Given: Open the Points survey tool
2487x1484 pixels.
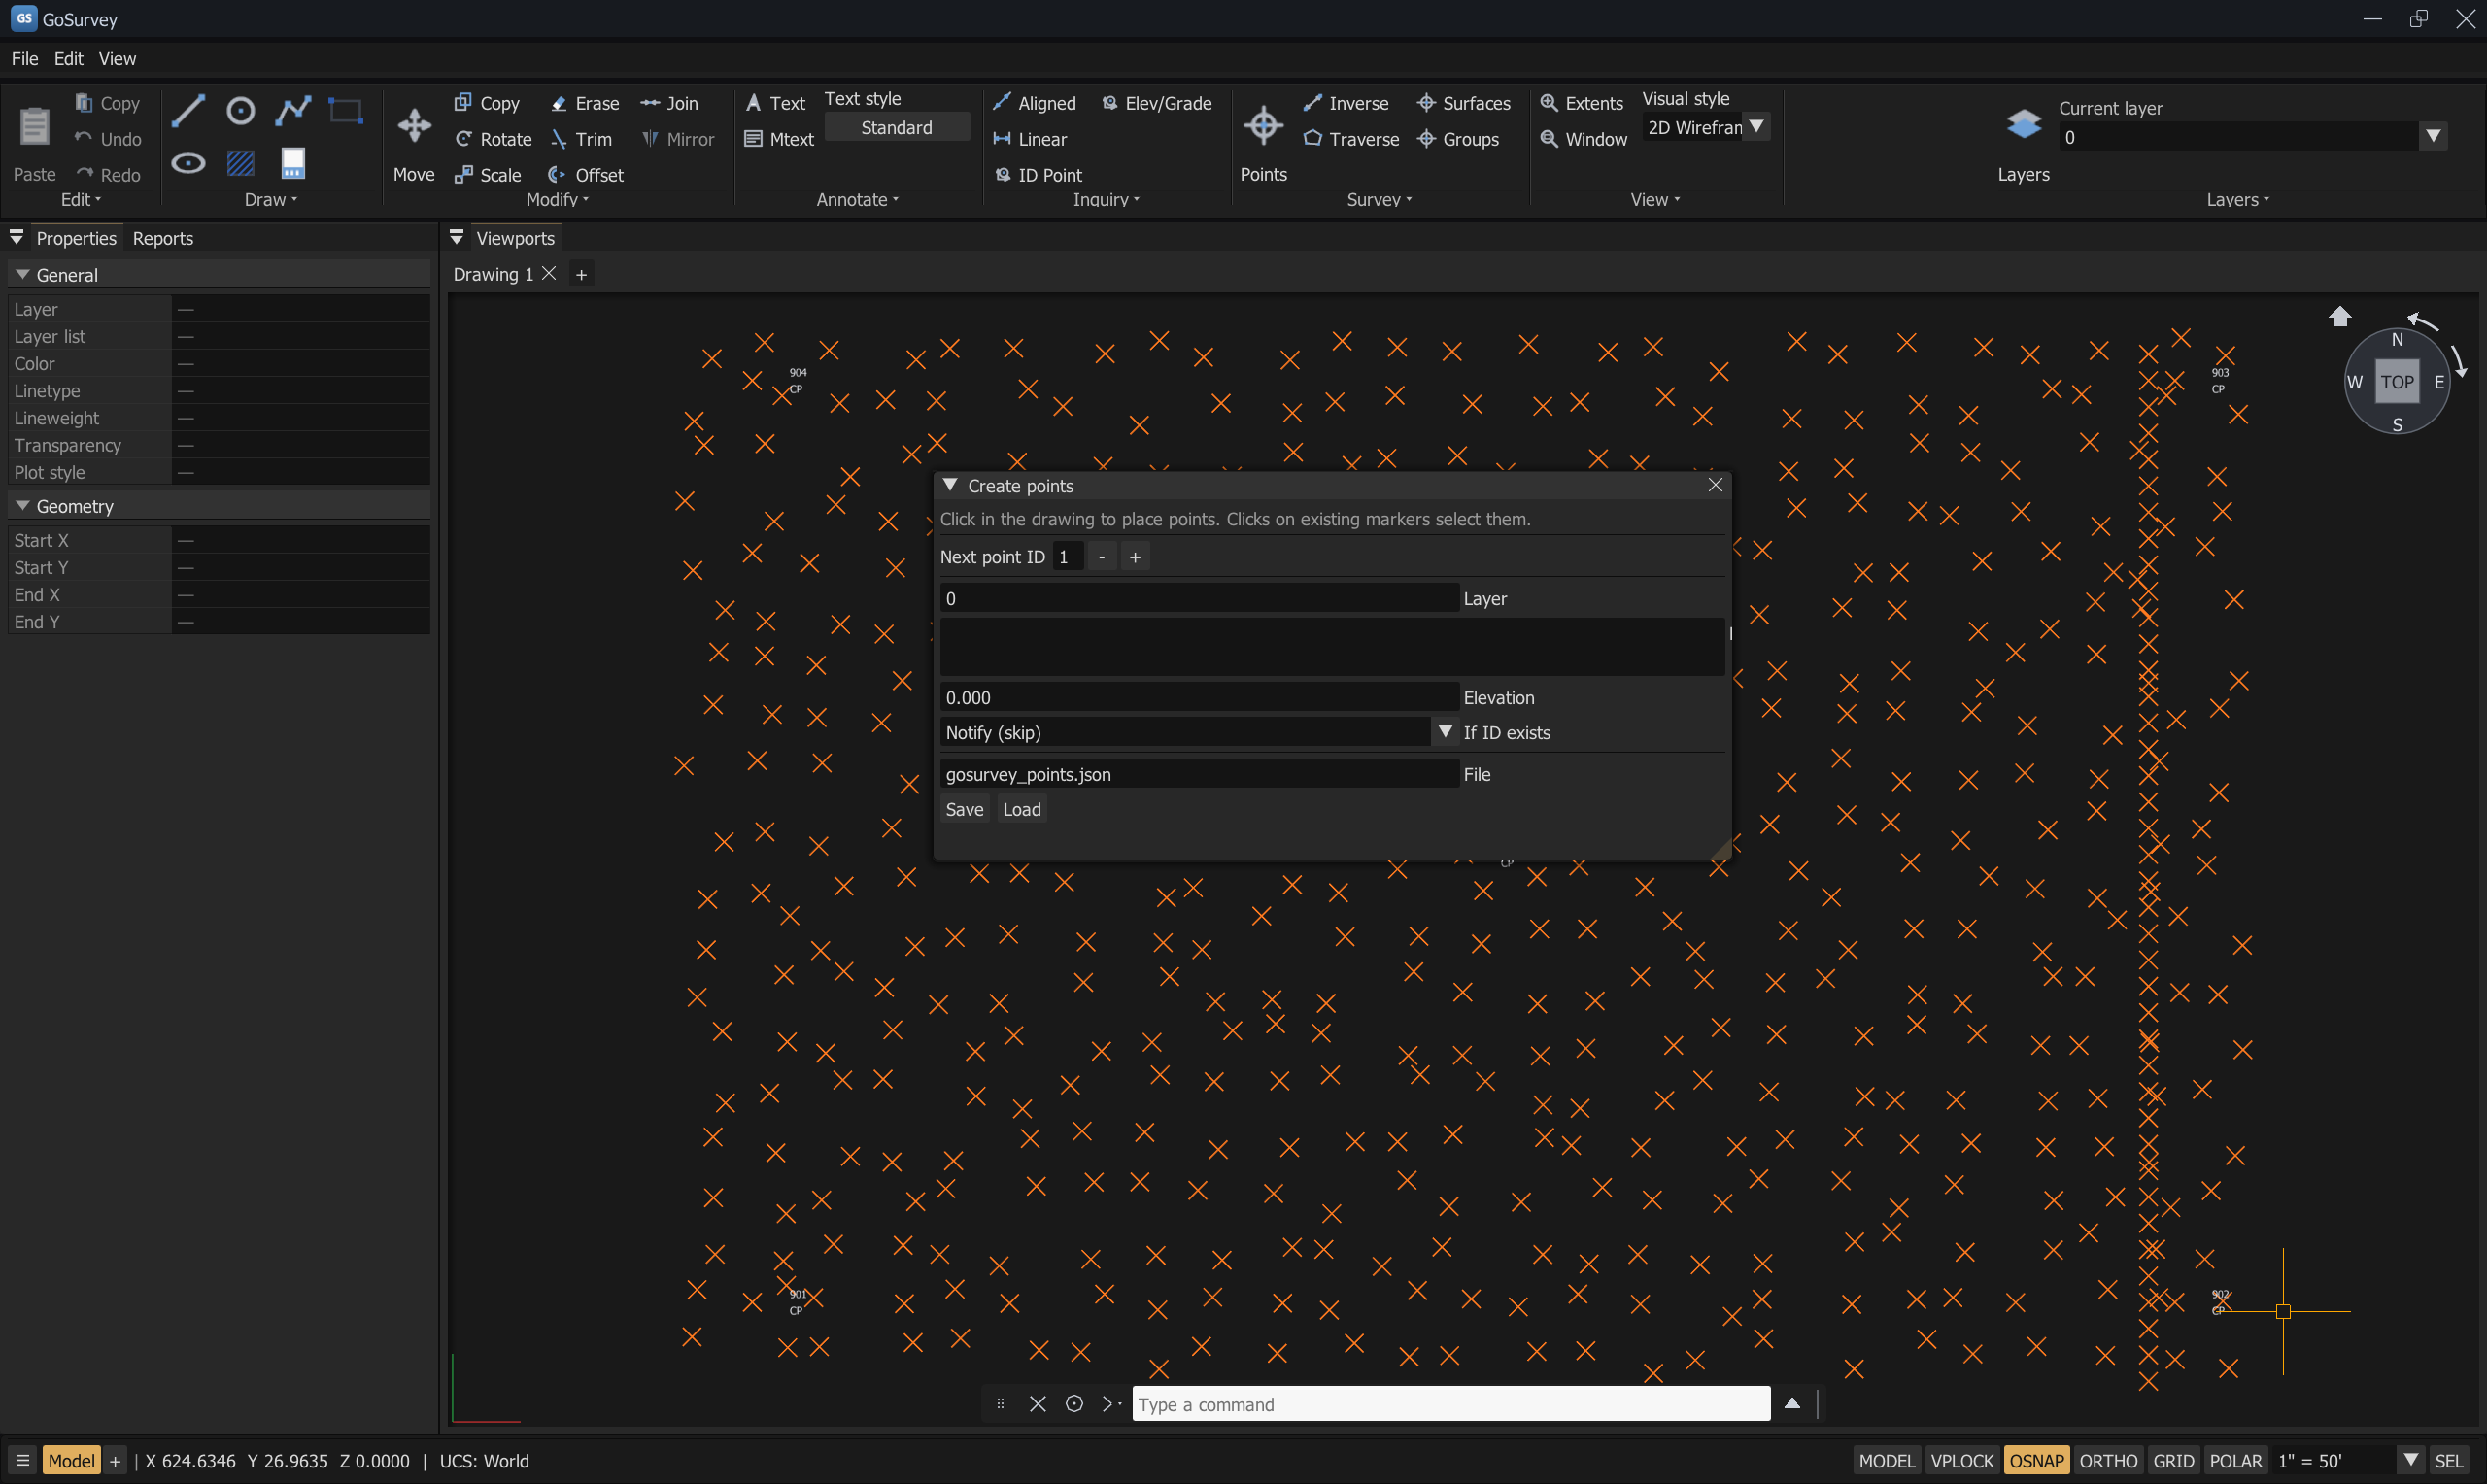Looking at the screenshot, I should [1263, 126].
